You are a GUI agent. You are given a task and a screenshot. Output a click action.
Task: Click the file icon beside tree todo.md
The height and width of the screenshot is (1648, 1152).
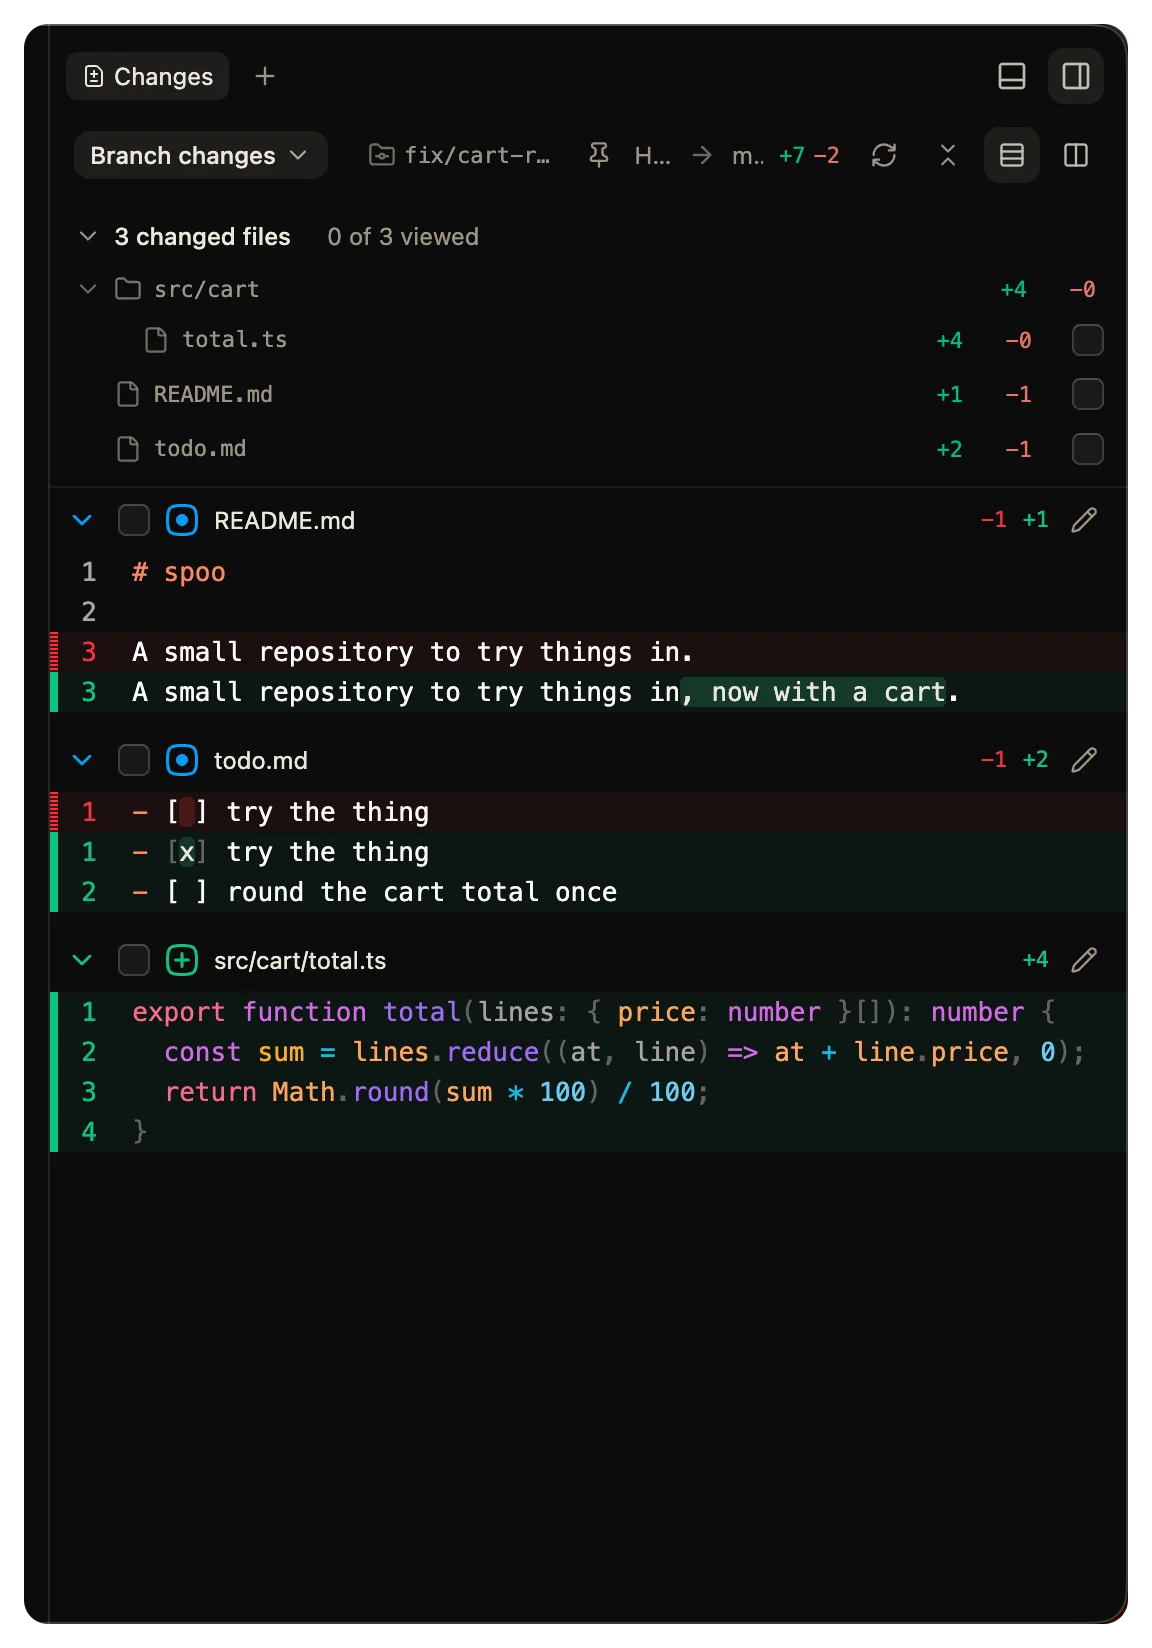click(x=128, y=448)
